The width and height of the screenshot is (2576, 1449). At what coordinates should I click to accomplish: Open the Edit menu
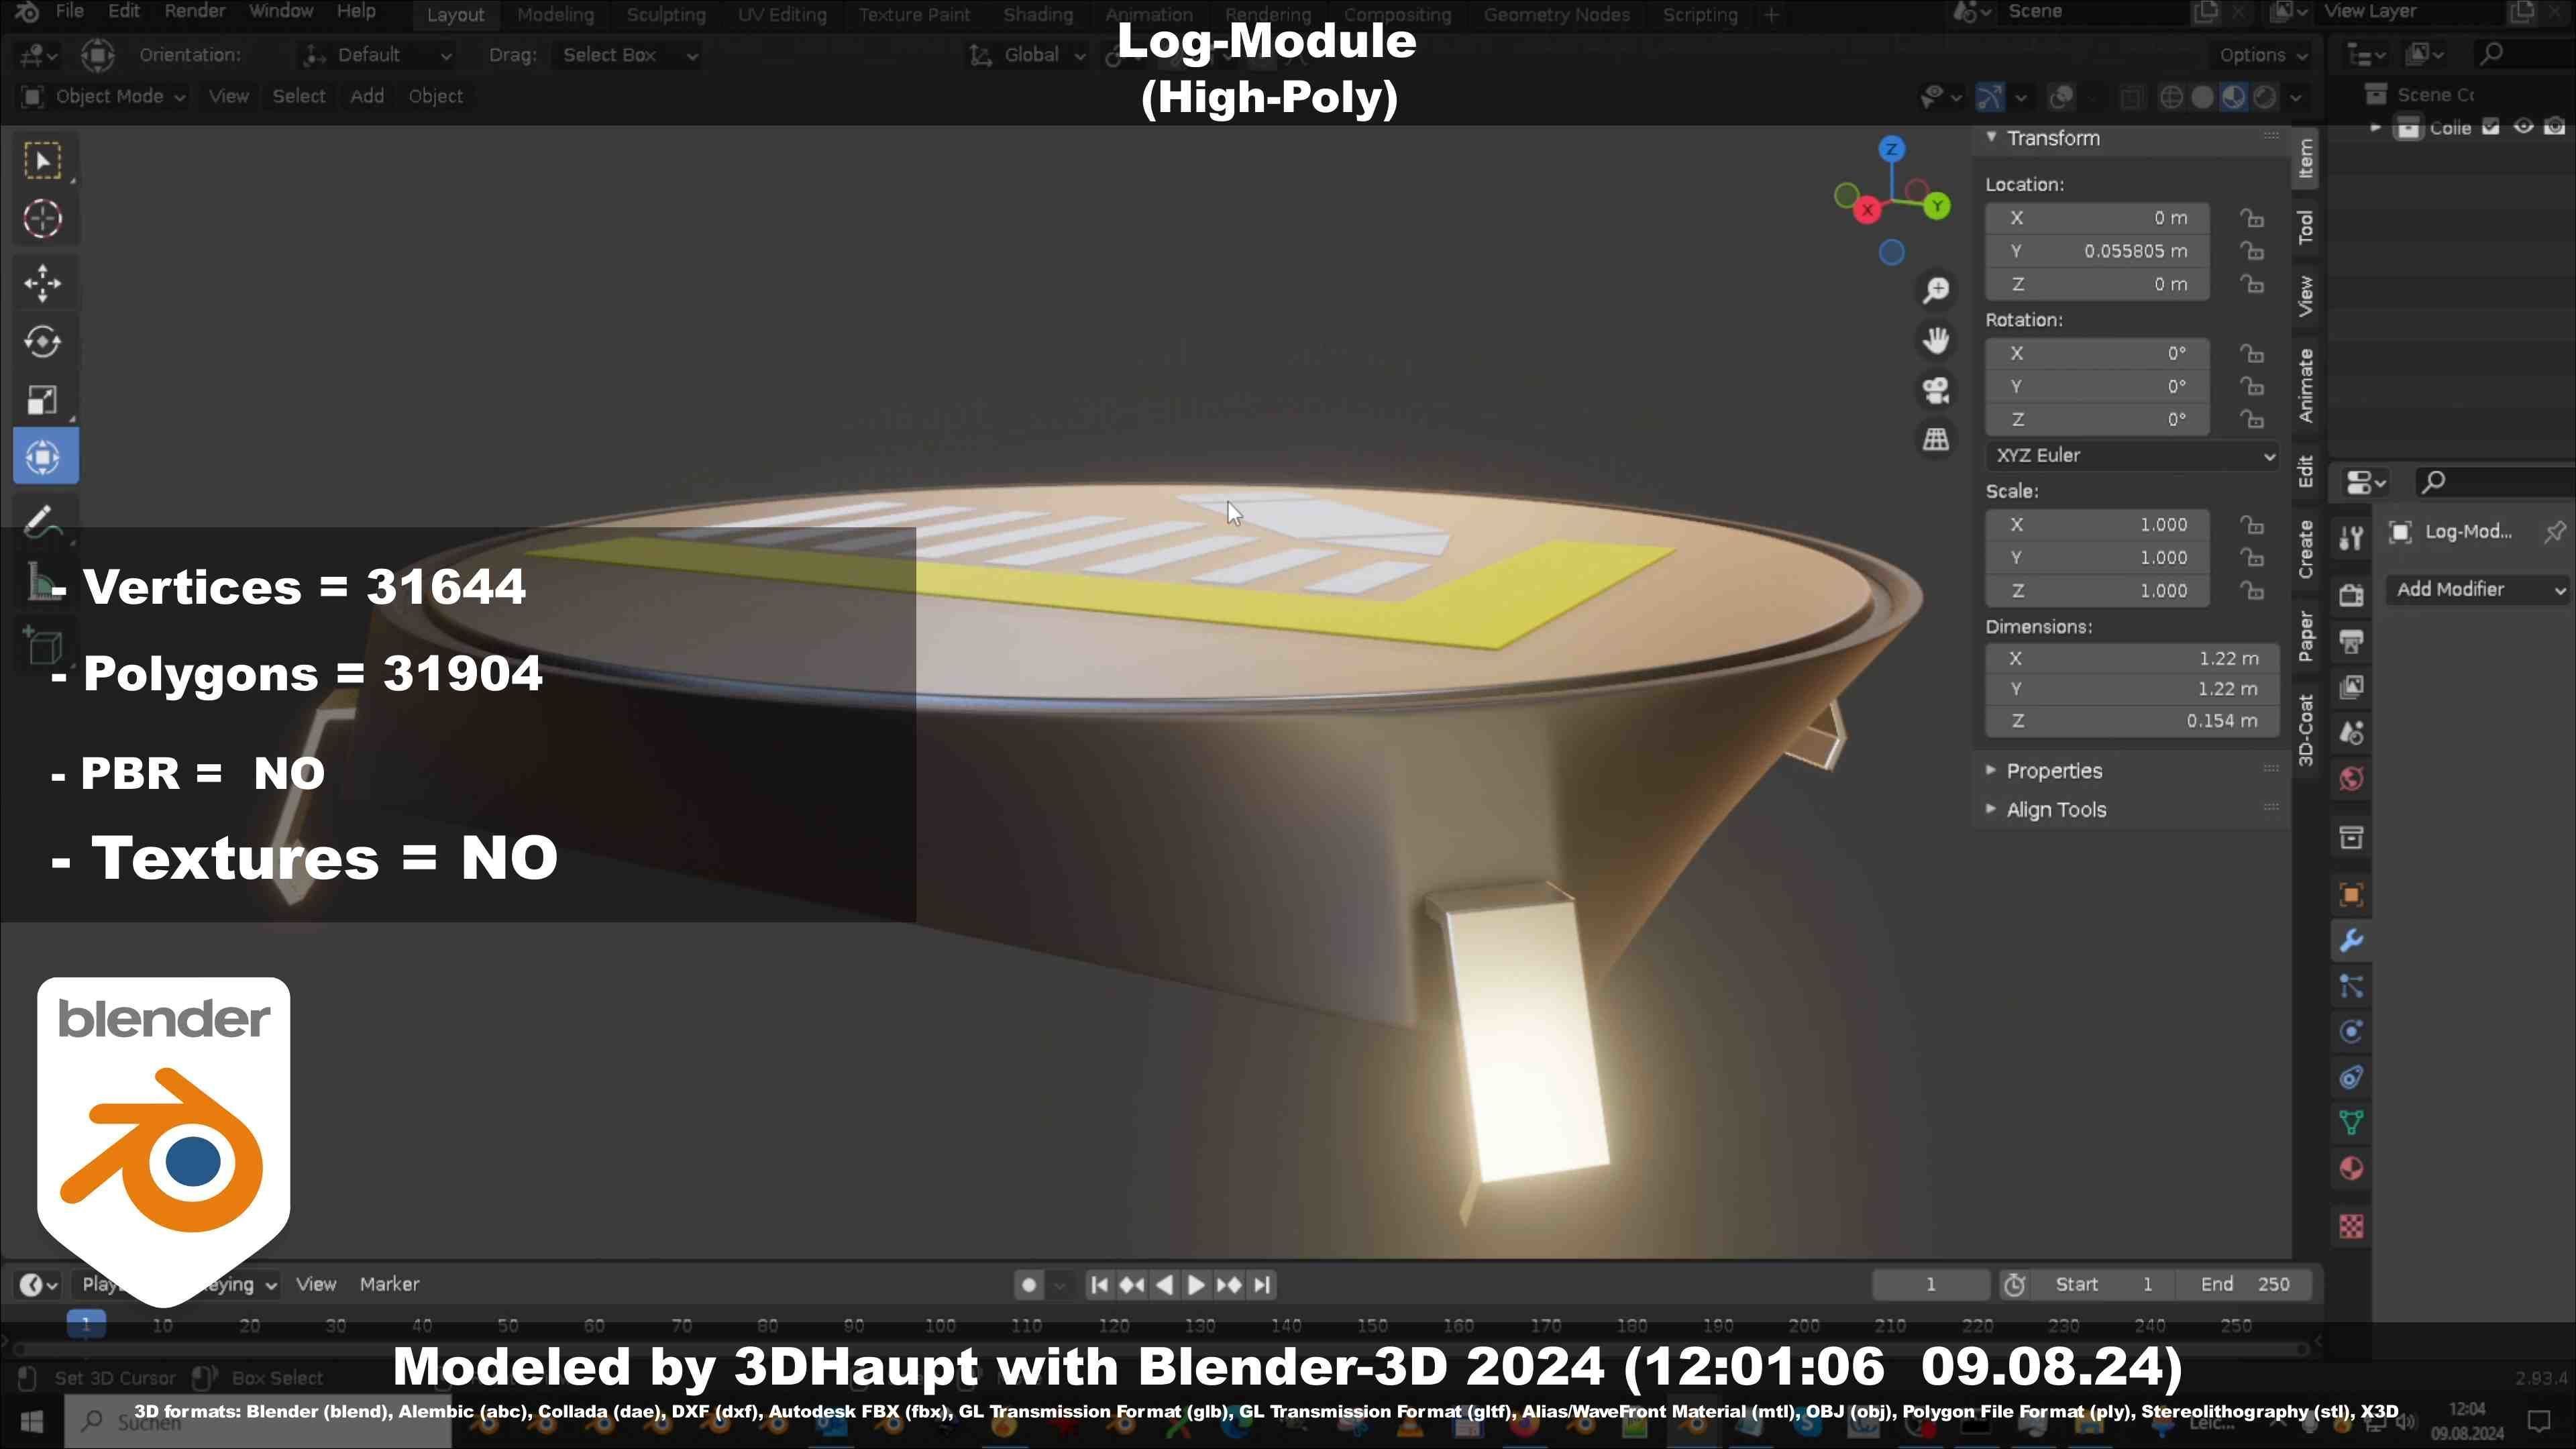[x=124, y=12]
